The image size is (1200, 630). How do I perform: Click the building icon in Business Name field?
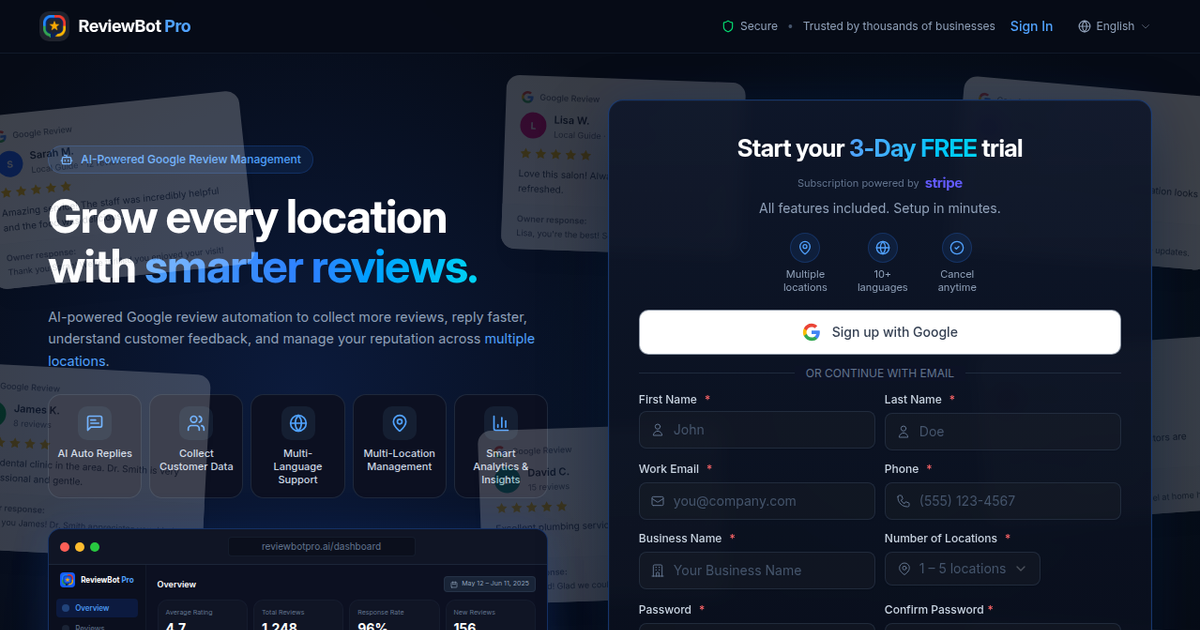click(x=657, y=571)
